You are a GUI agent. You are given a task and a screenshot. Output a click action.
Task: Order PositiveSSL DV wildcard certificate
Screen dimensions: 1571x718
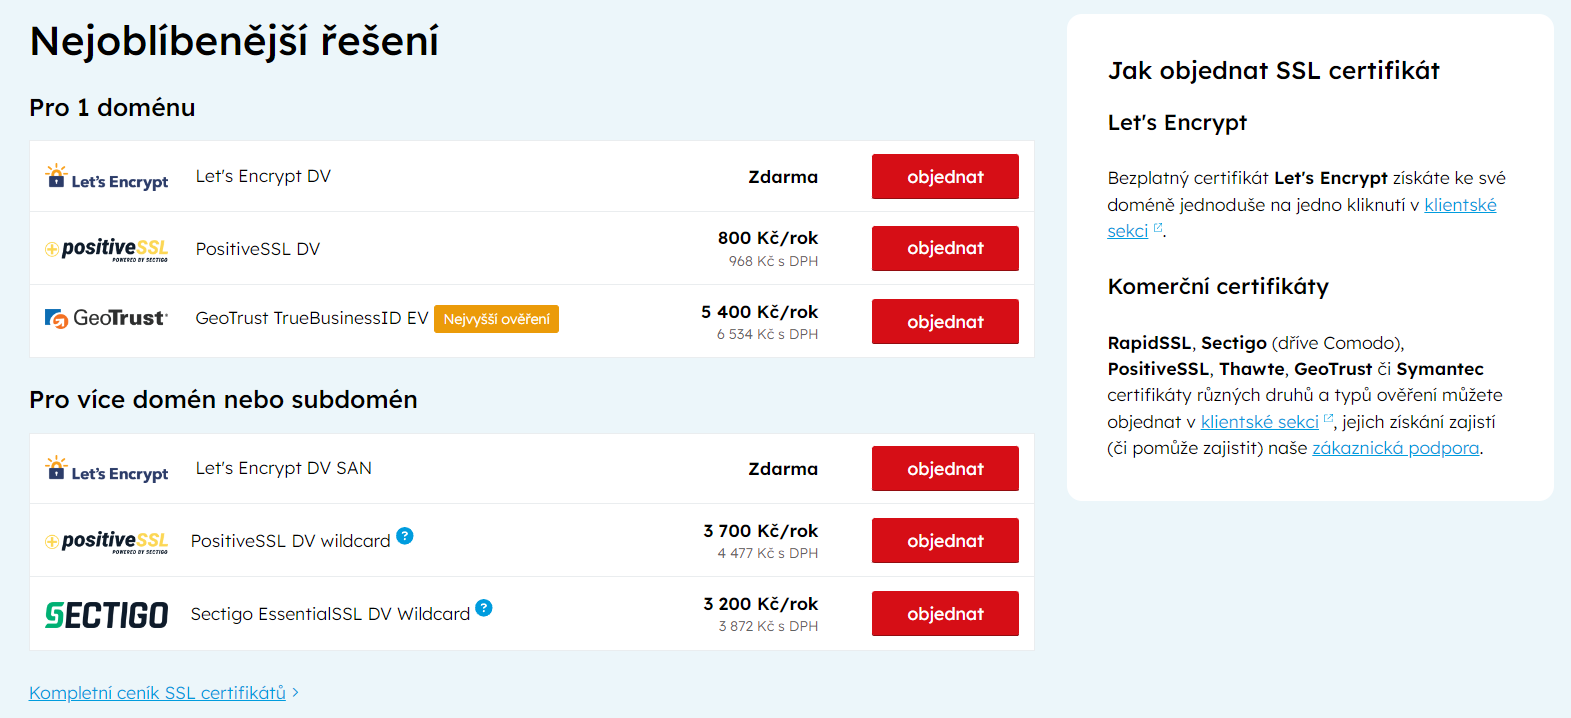click(945, 541)
